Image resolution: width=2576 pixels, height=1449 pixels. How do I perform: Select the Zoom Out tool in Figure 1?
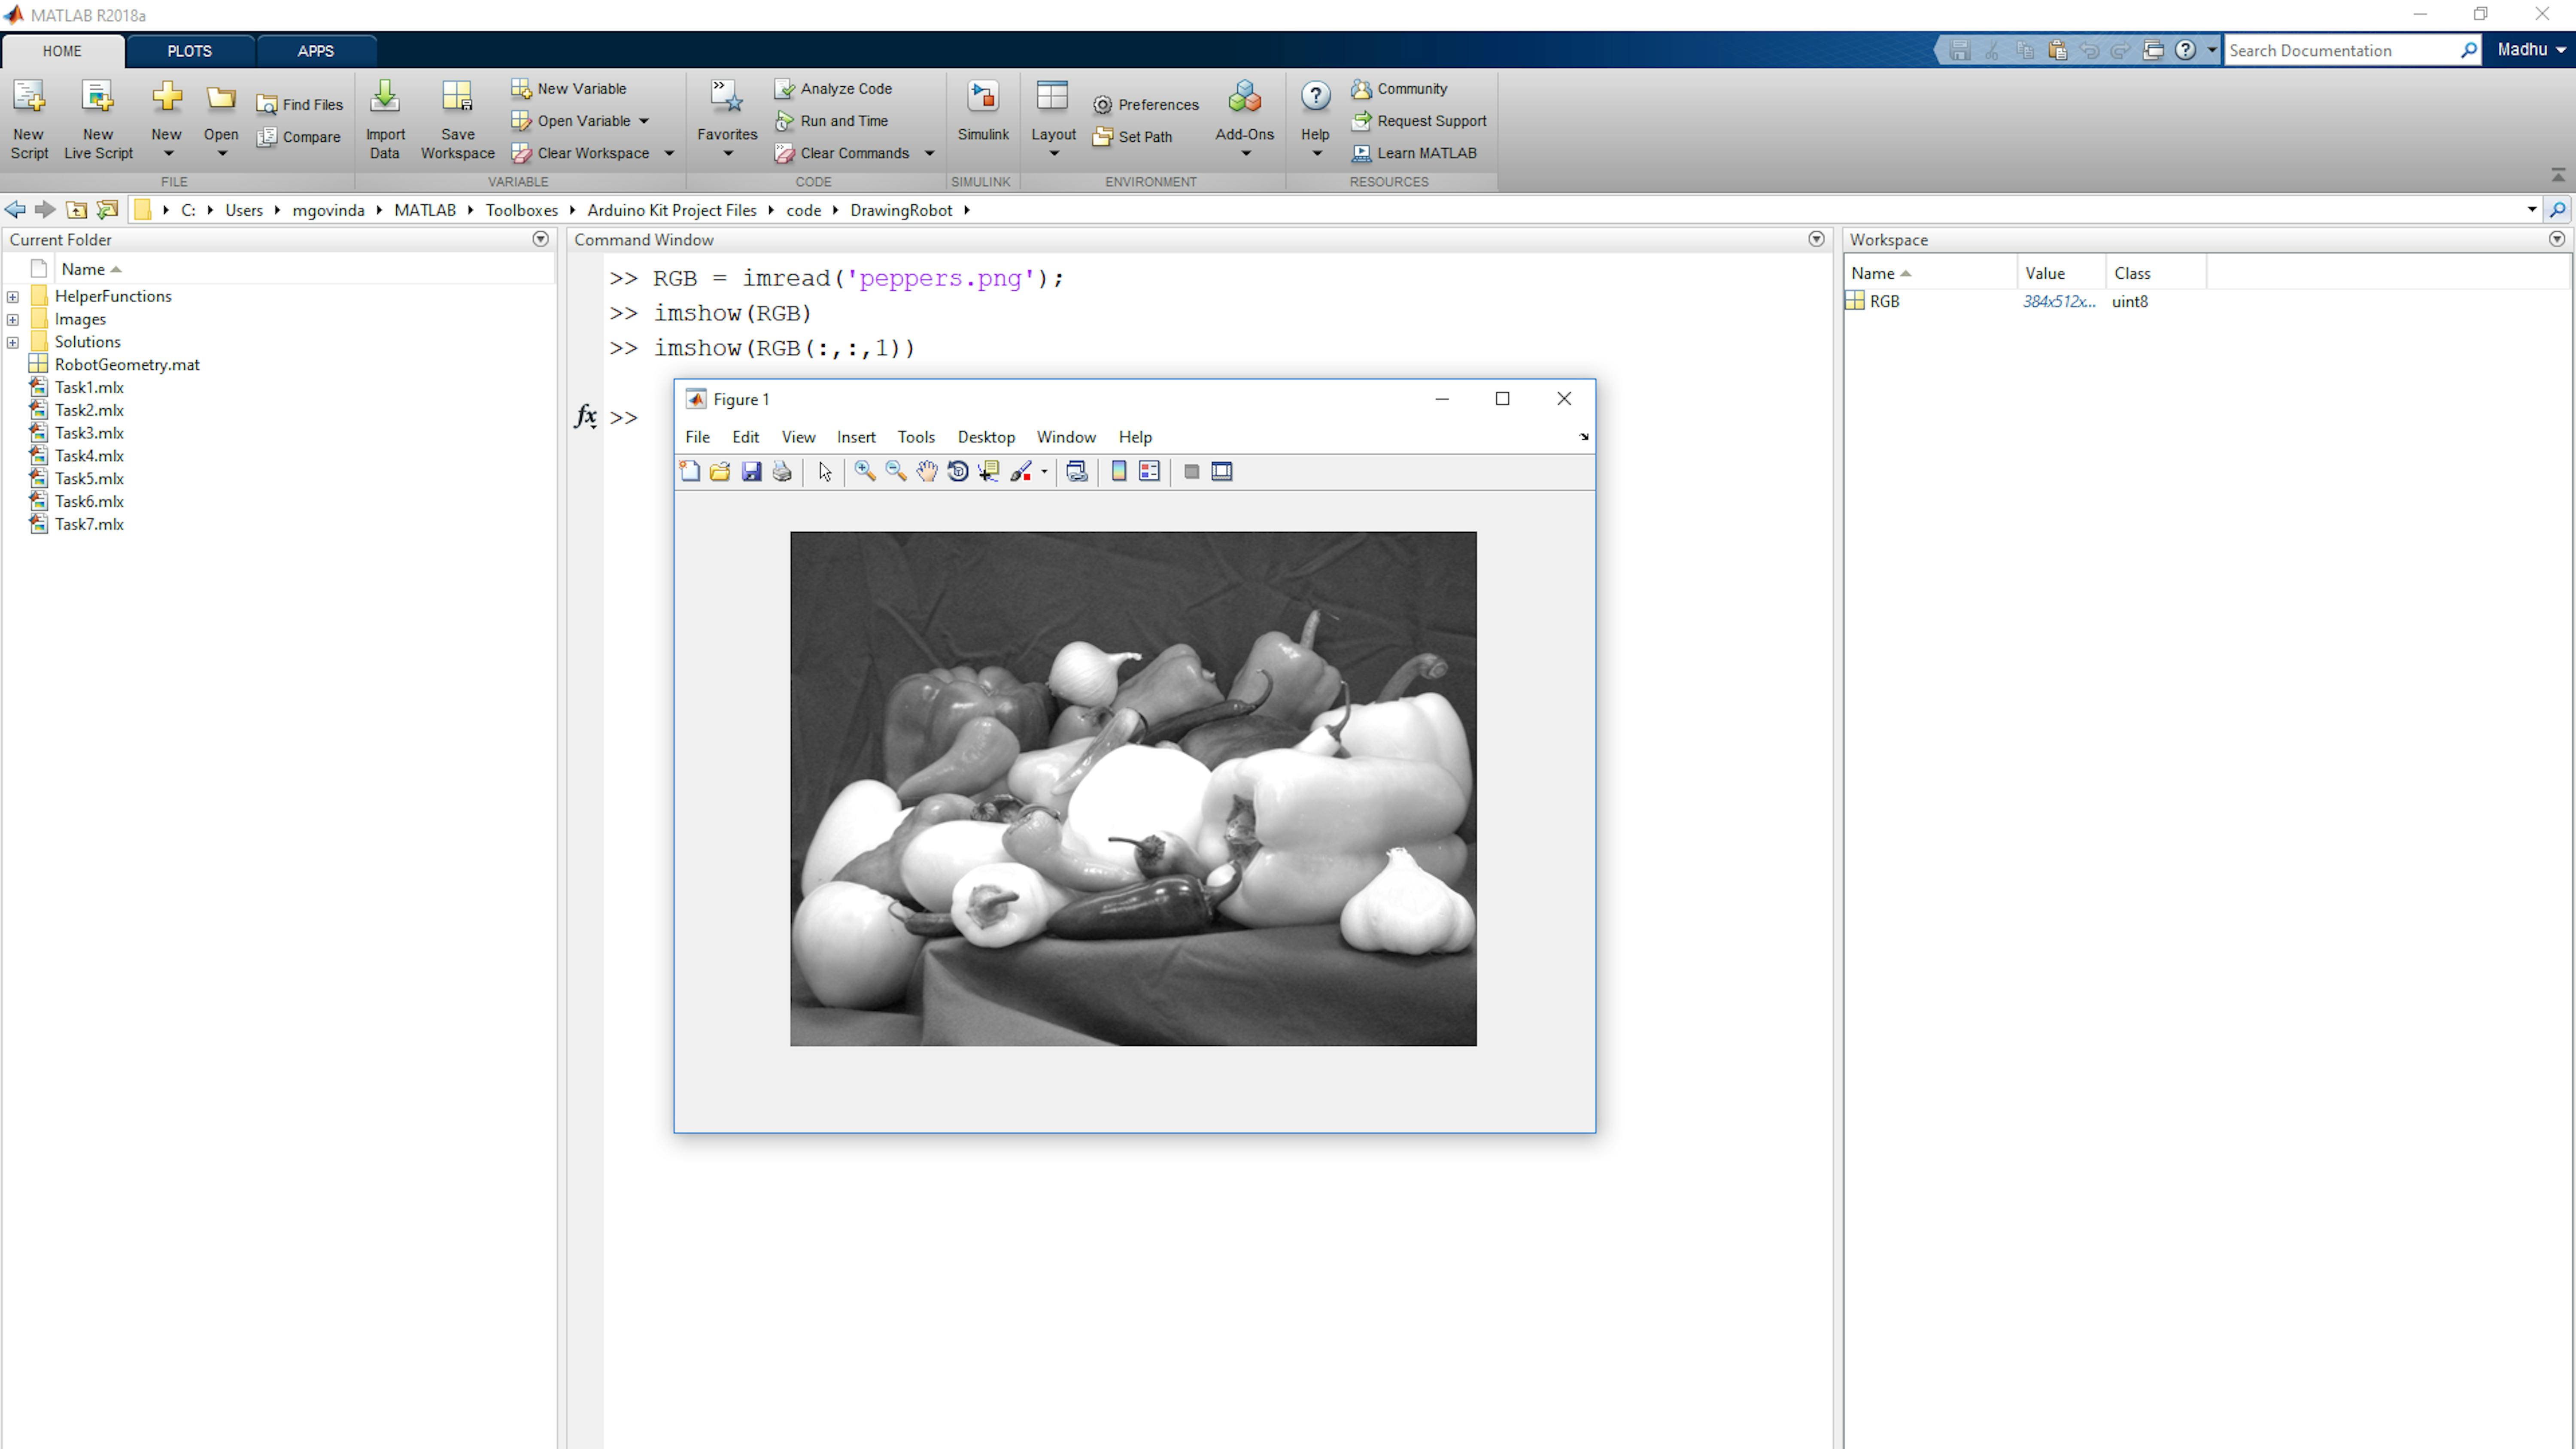pos(896,472)
